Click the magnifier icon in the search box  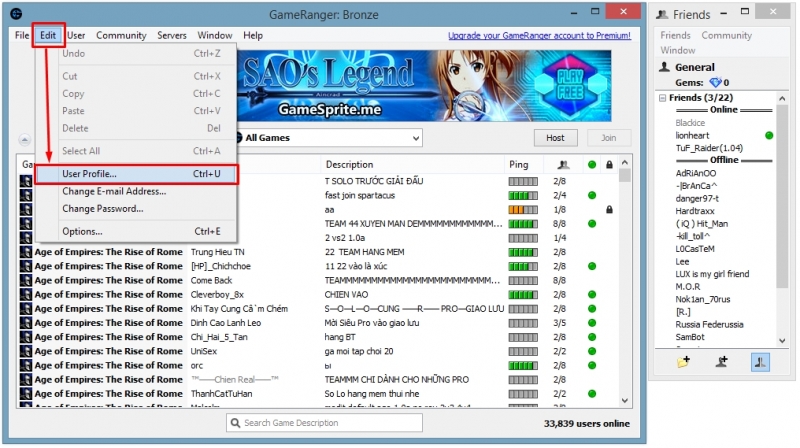tap(235, 422)
